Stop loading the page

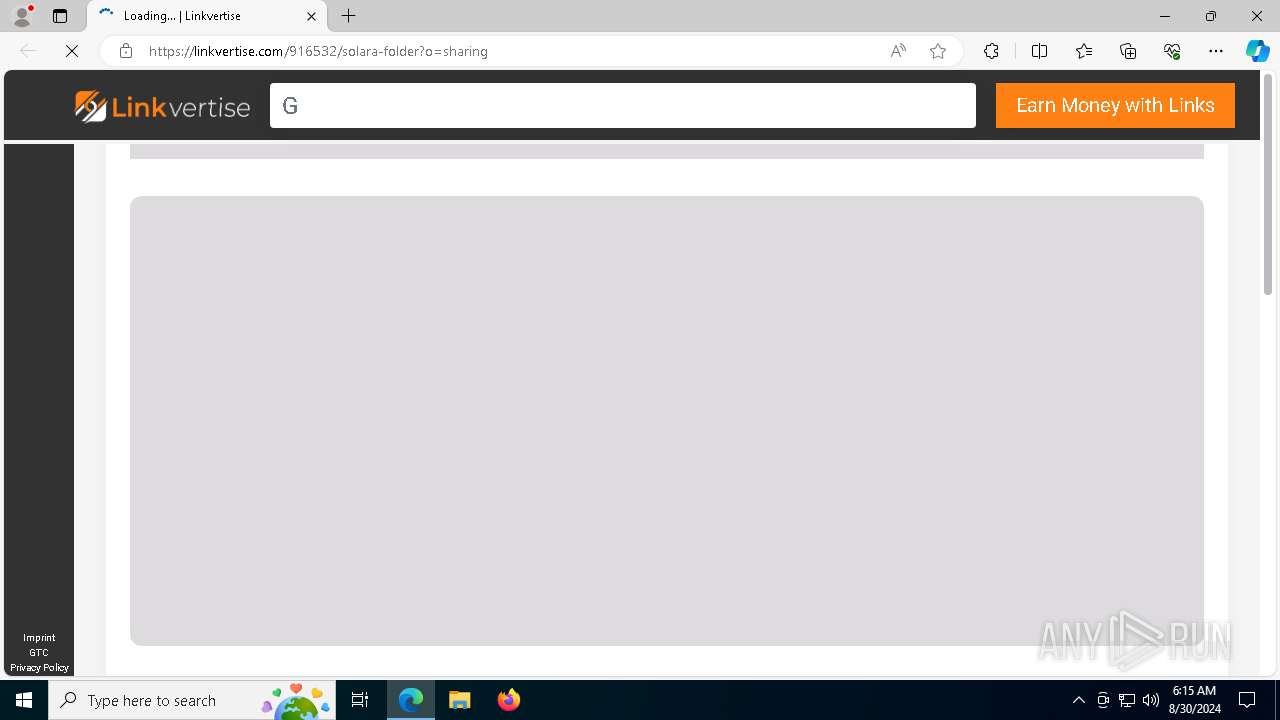coord(72,51)
